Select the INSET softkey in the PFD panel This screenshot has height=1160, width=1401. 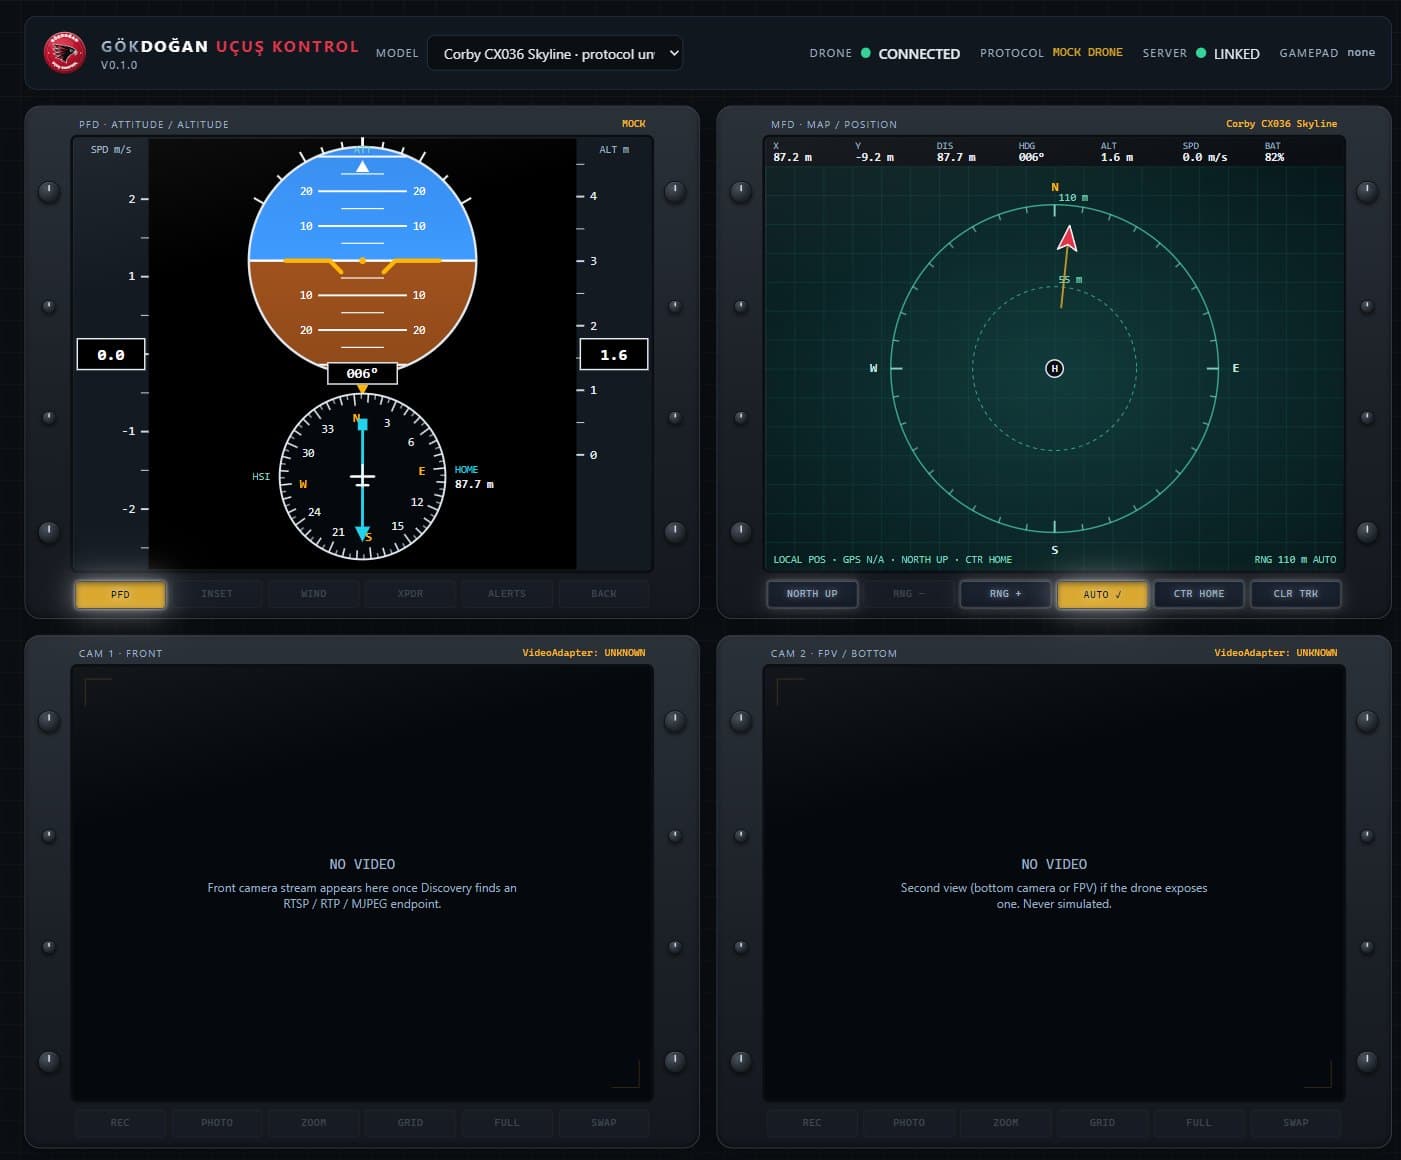pos(217,594)
